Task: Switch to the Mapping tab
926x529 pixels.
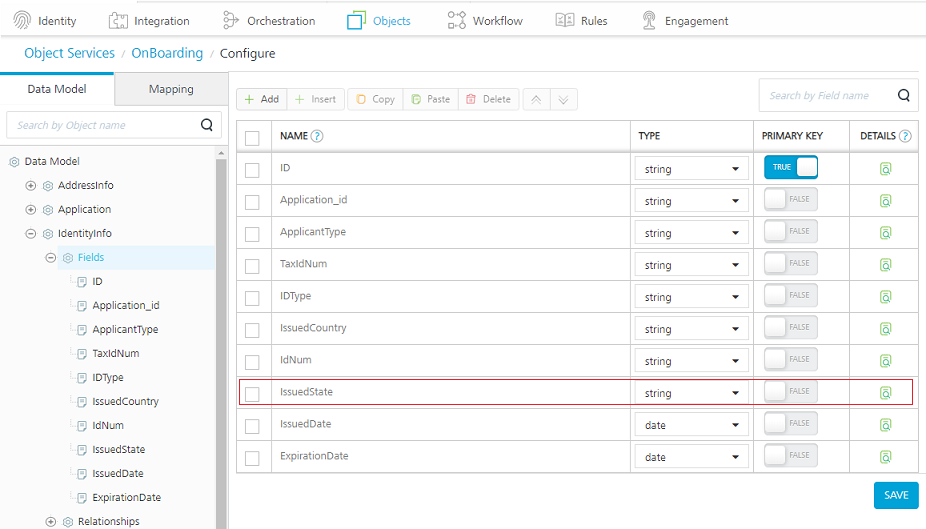Action: click(x=171, y=89)
